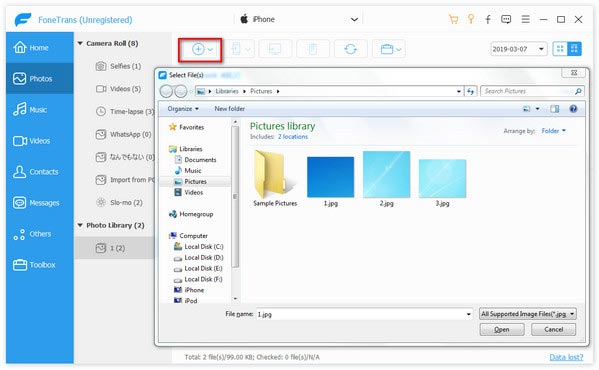Click the register key icon
The height and width of the screenshot is (370, 599).
(x=471, y=19)
